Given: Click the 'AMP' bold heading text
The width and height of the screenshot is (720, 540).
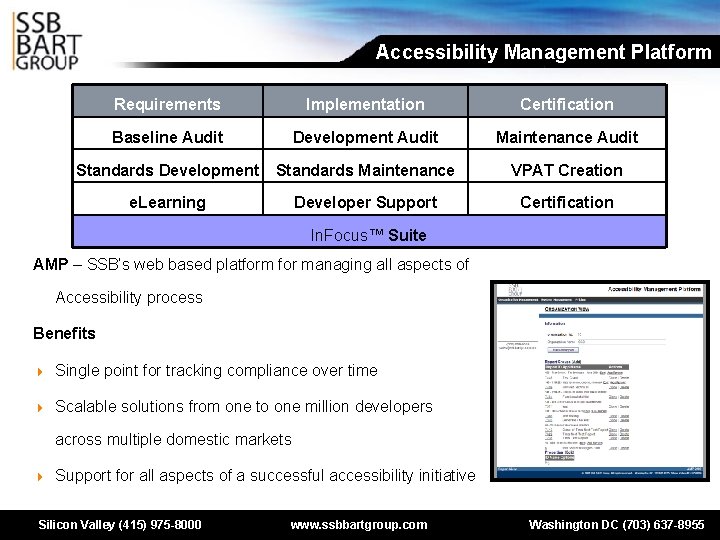Looking at the screenshot, I should pos(51,264).
